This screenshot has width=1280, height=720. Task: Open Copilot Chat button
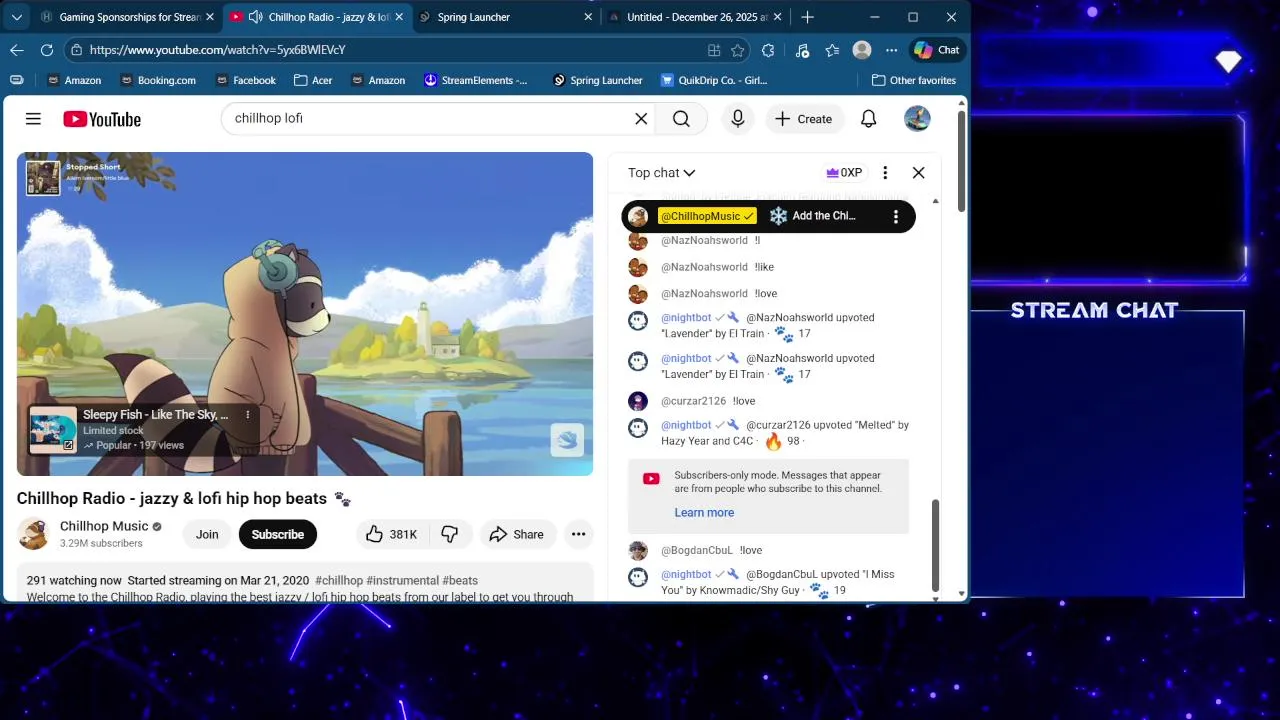(937, 50)
